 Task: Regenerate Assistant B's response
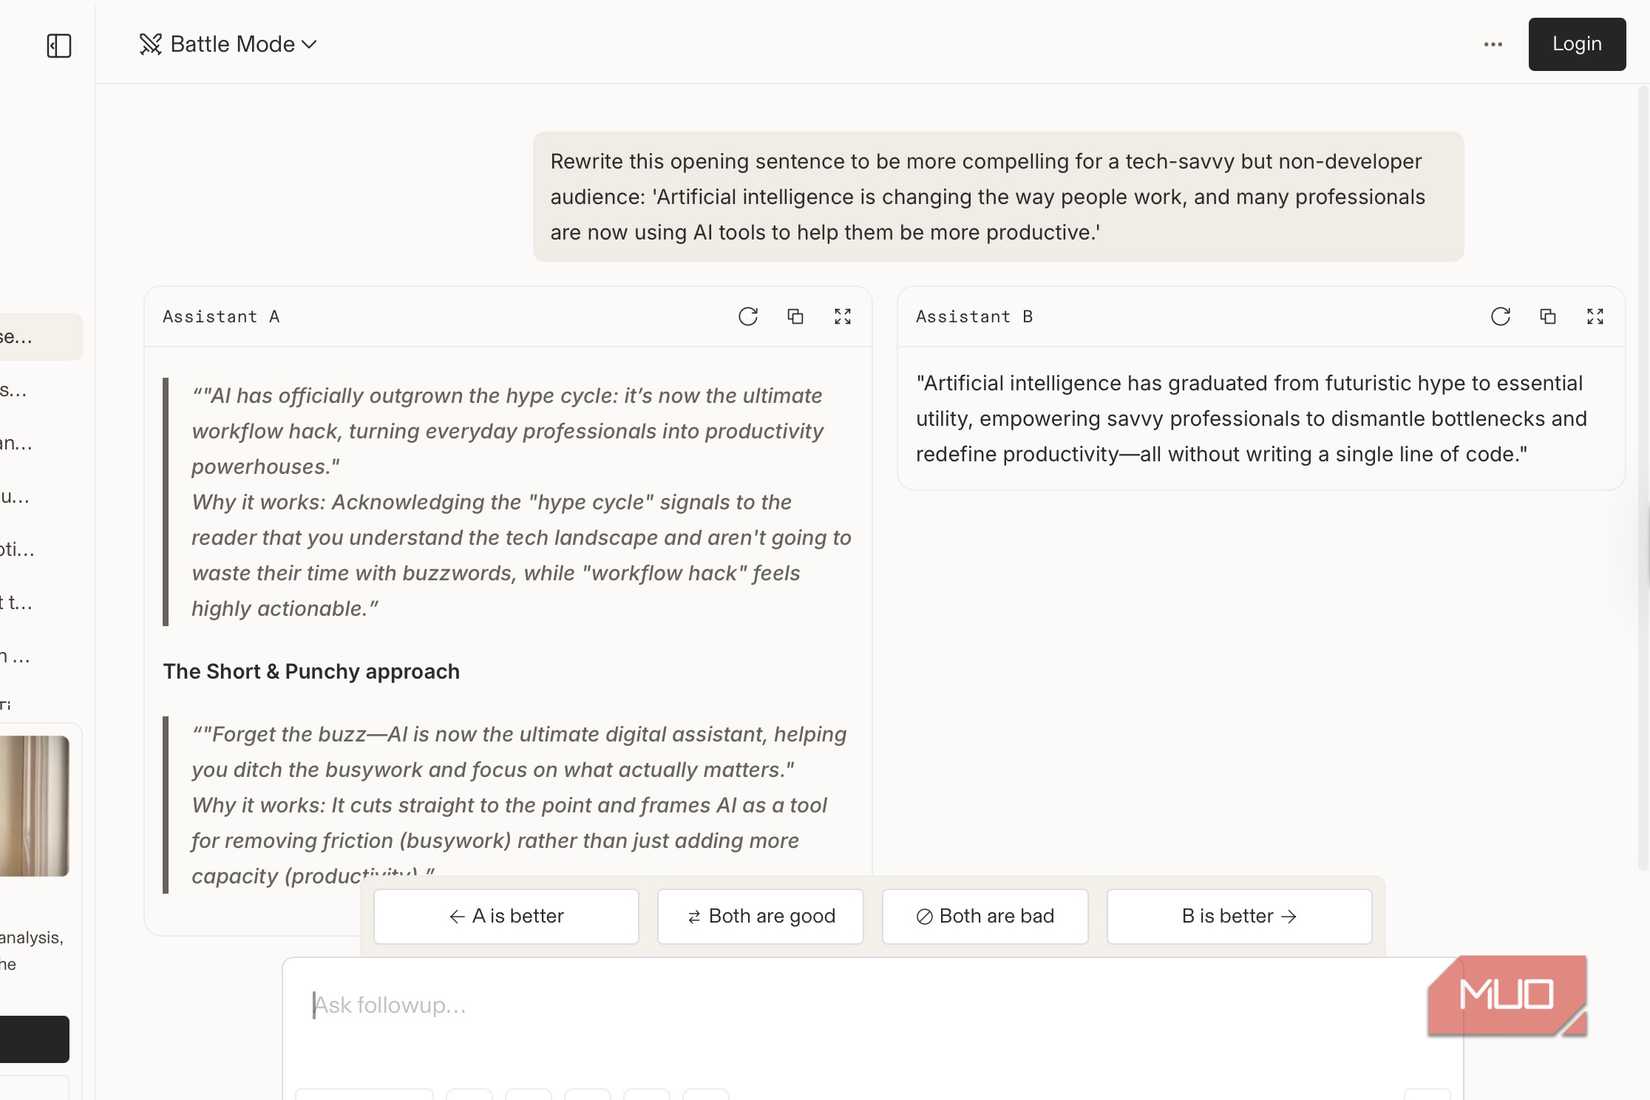1501,316
